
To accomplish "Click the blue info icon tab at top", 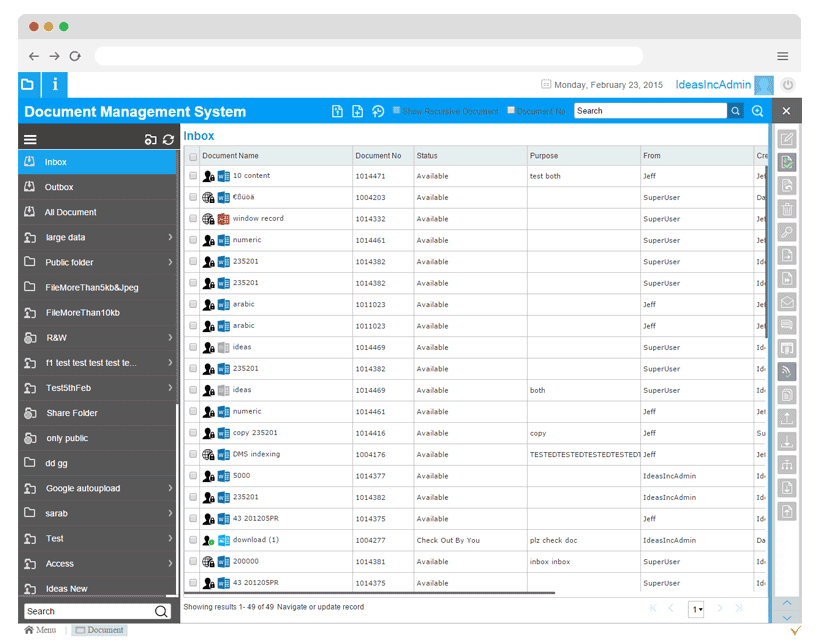I will (x=55, y=85).
